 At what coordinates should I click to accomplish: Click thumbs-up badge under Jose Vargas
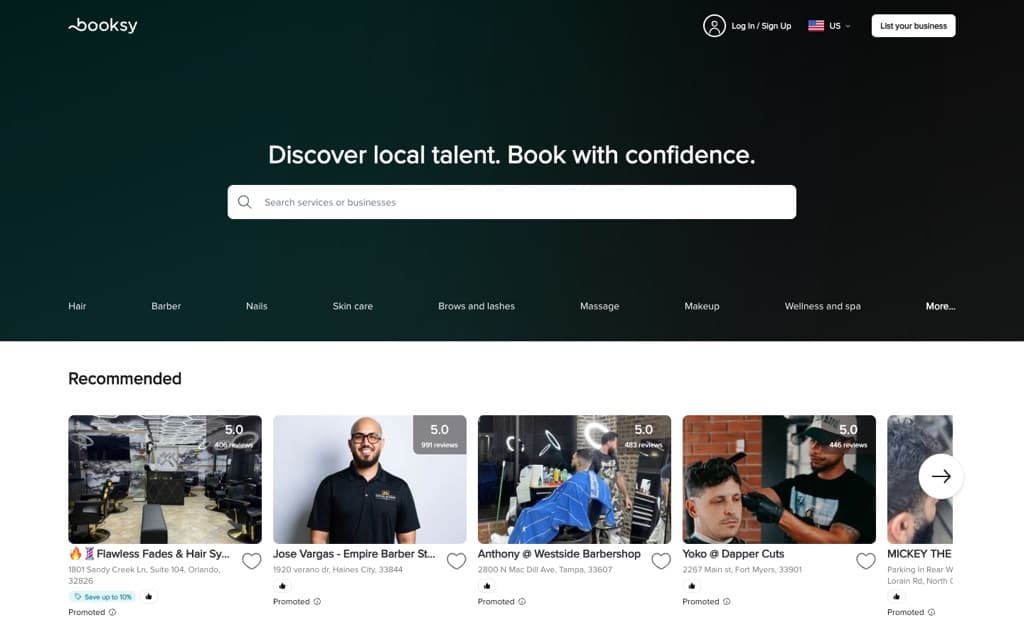[x=282, y=586]
